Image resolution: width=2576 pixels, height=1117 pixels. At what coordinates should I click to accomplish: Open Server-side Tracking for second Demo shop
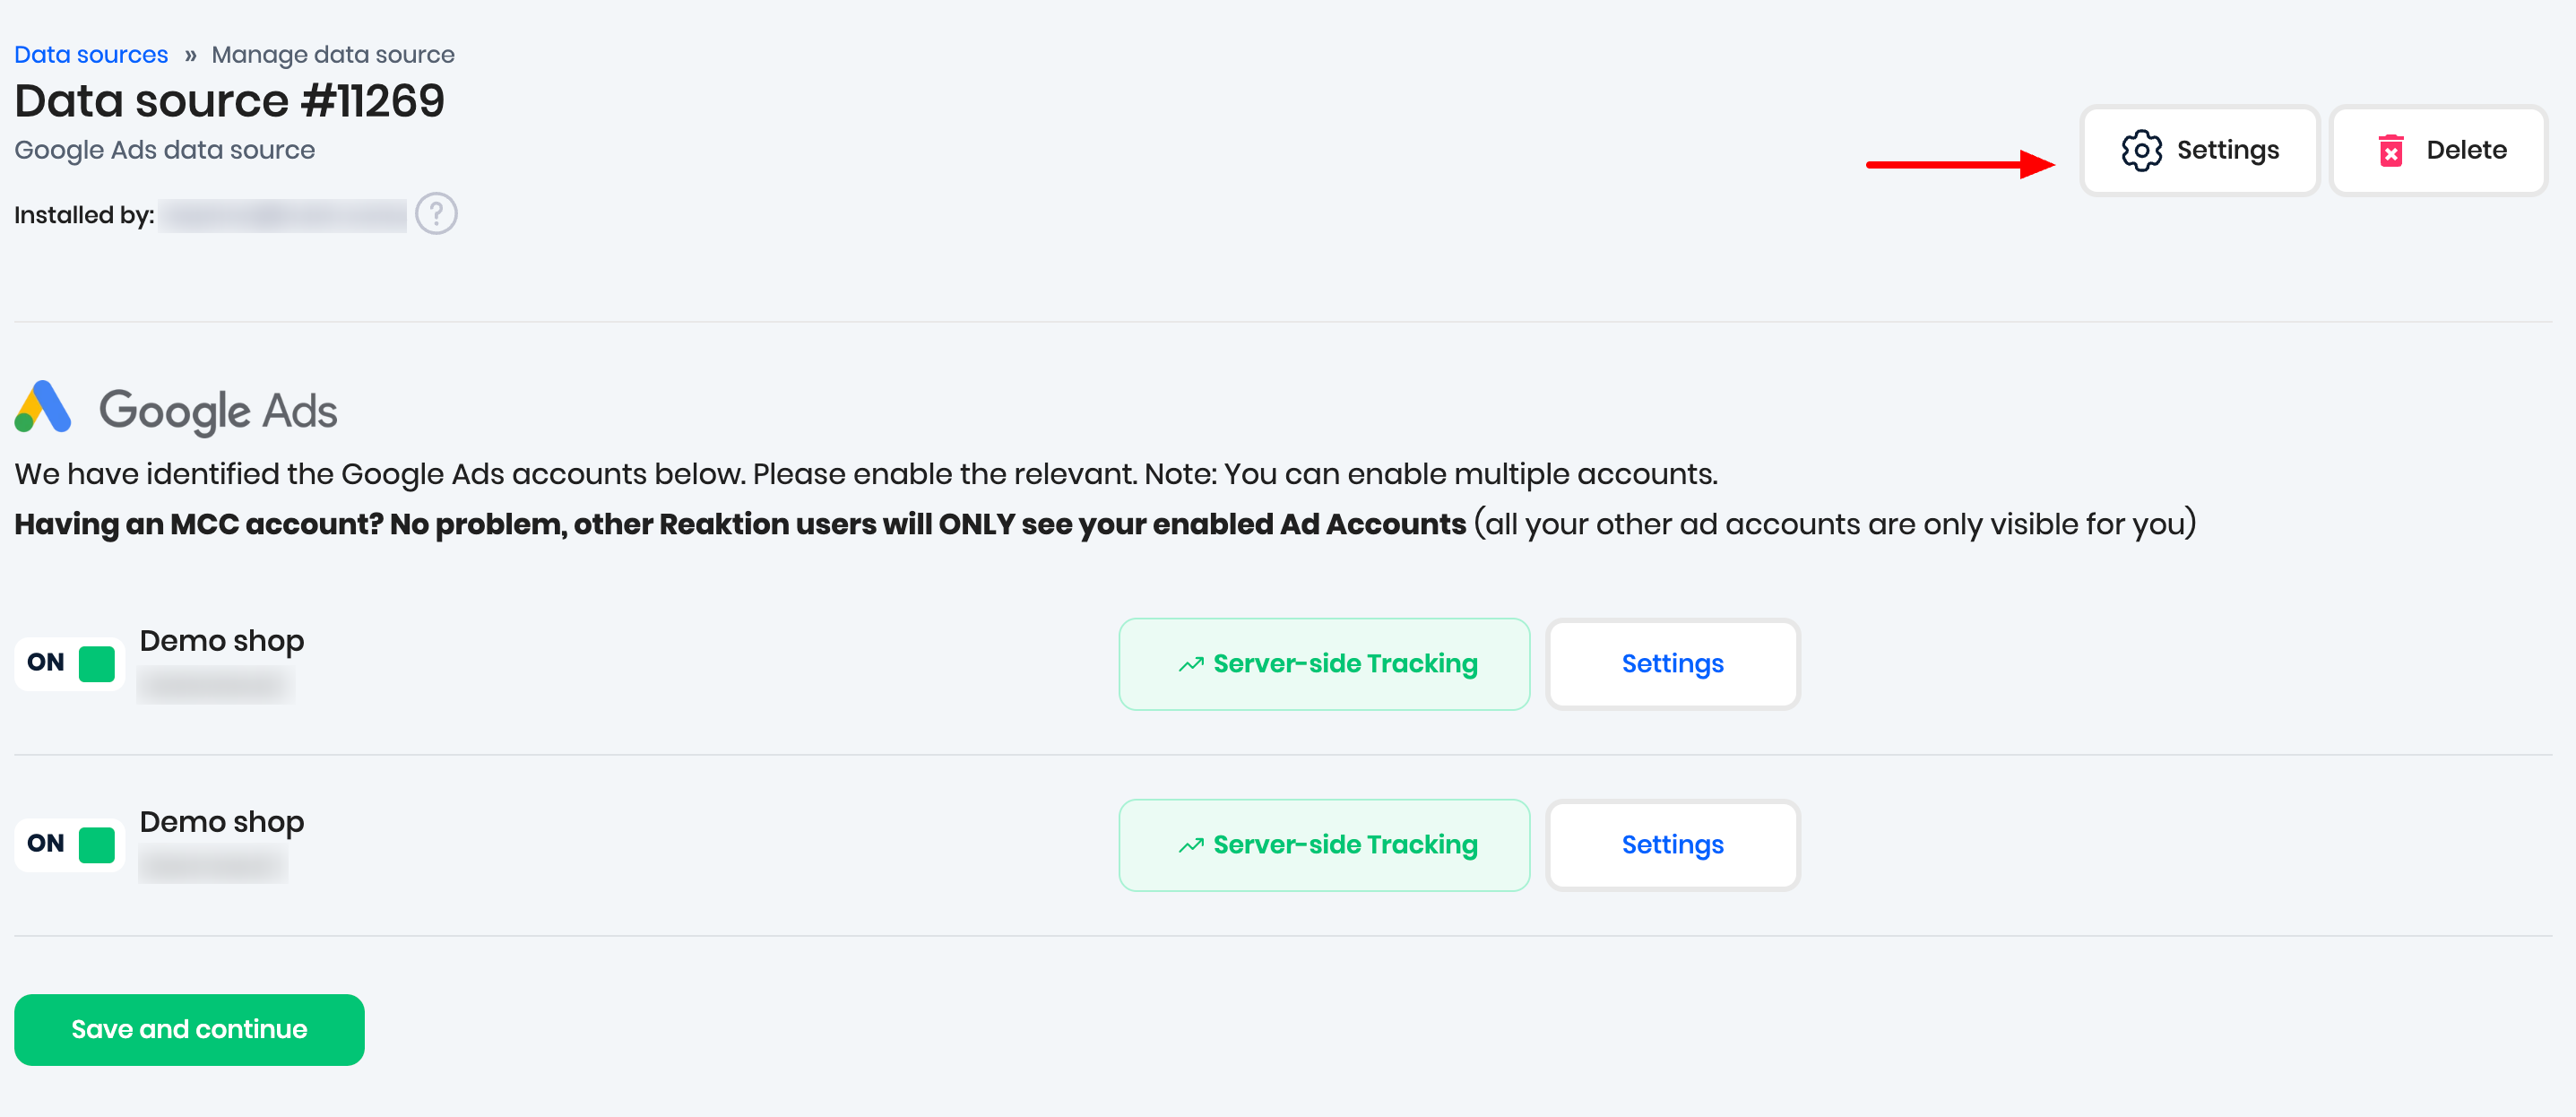pos(1324,845)
